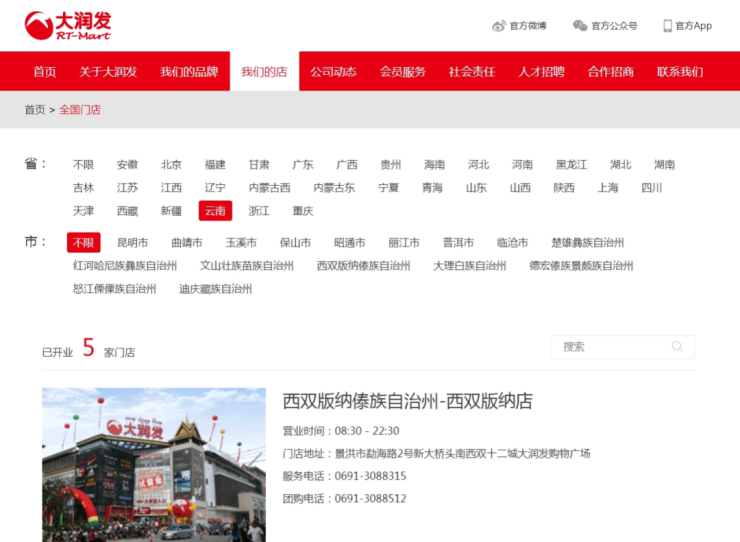The image size is (740, 542).
Task: Open 人才招聘 menu item
Action: pyautogui.click(x=541, y=72)
